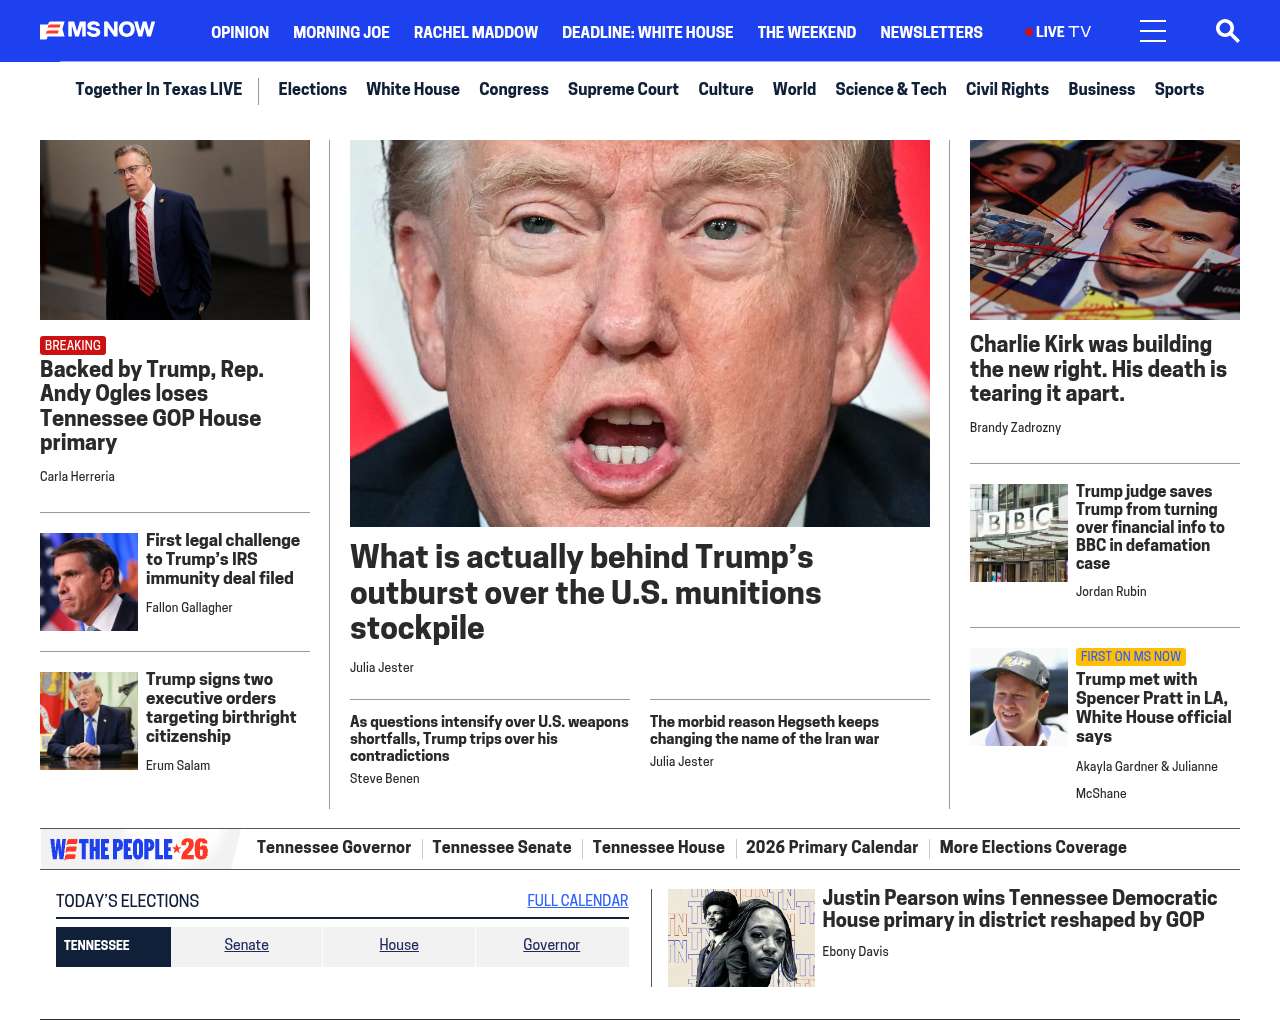Open Tennessee House results in Today's Elections
The width and height of the screenshot is (1280, 1024).
(399, 946)
